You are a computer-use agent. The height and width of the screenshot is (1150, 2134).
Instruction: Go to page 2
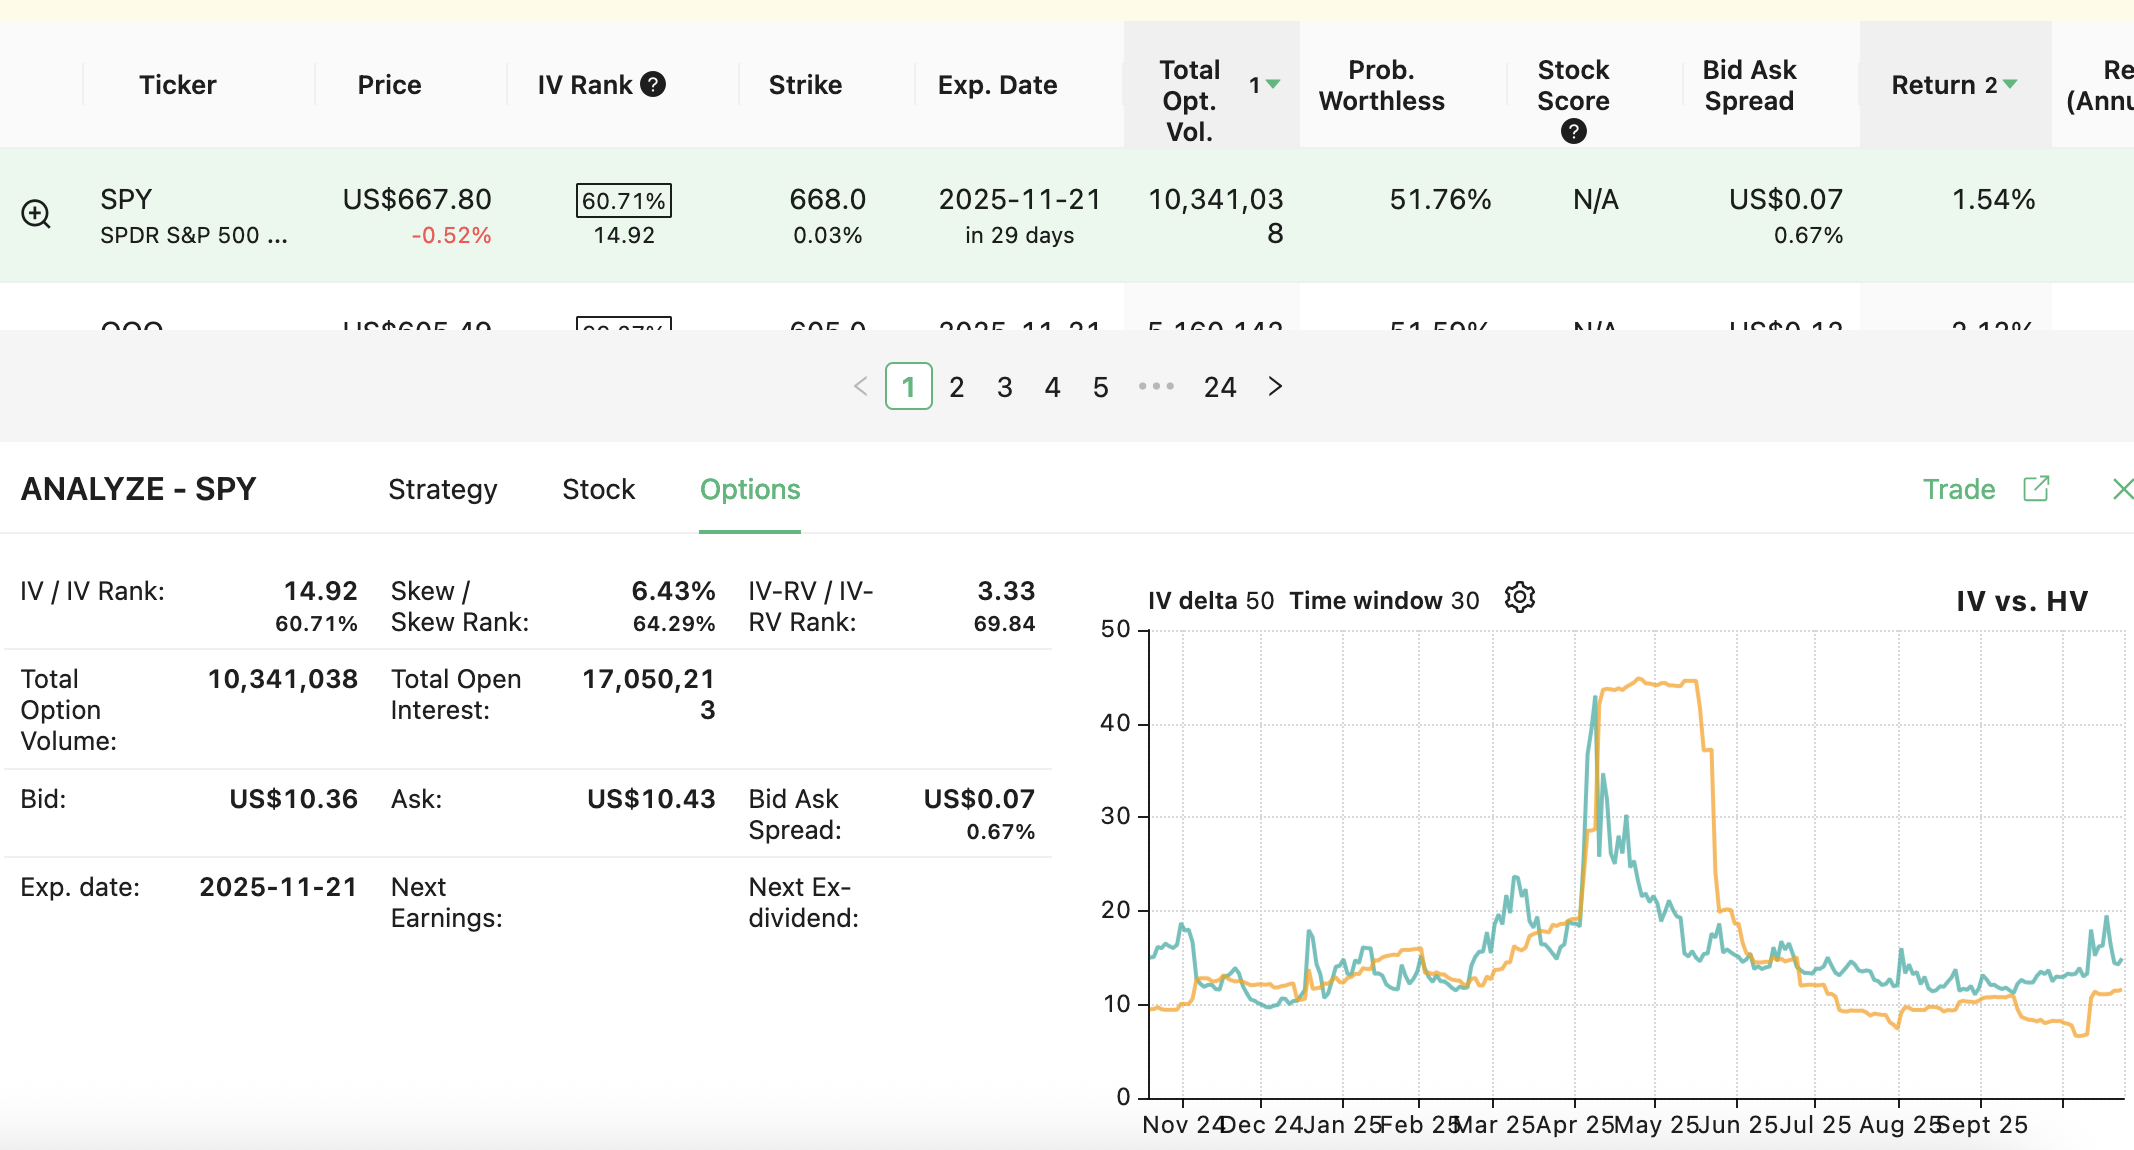(x=957, y=387)
